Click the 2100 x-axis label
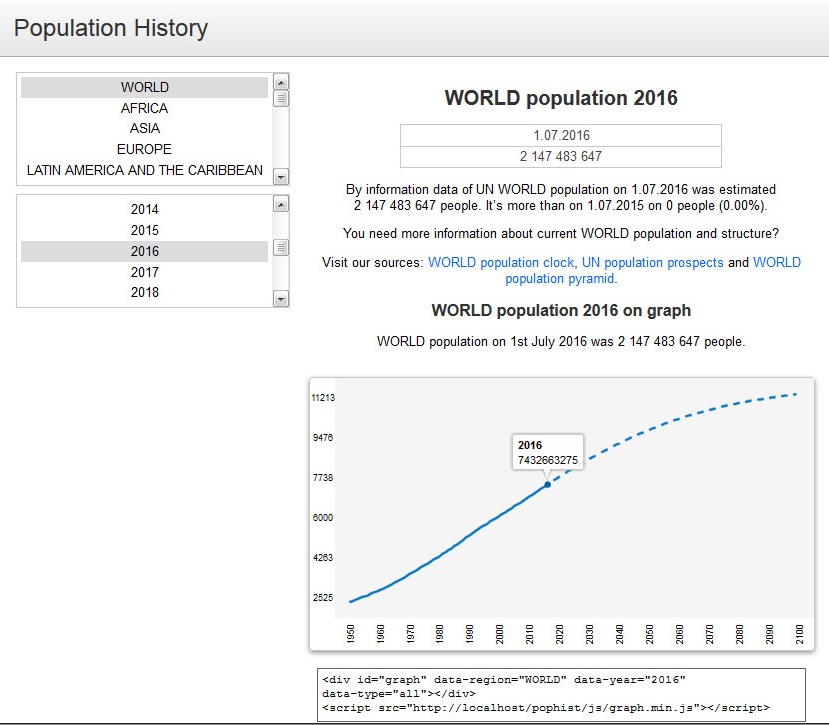 click(799, 634)
